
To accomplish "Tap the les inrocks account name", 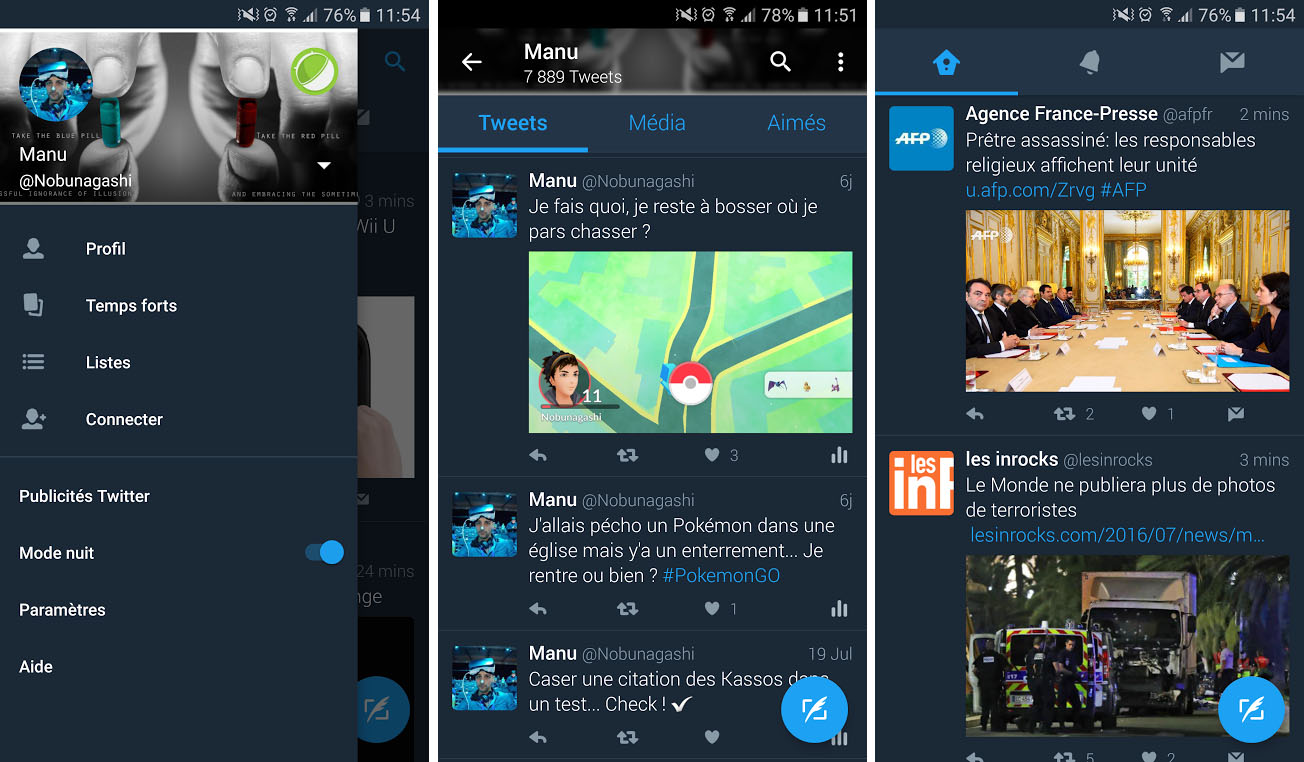I will point(1012,459).
